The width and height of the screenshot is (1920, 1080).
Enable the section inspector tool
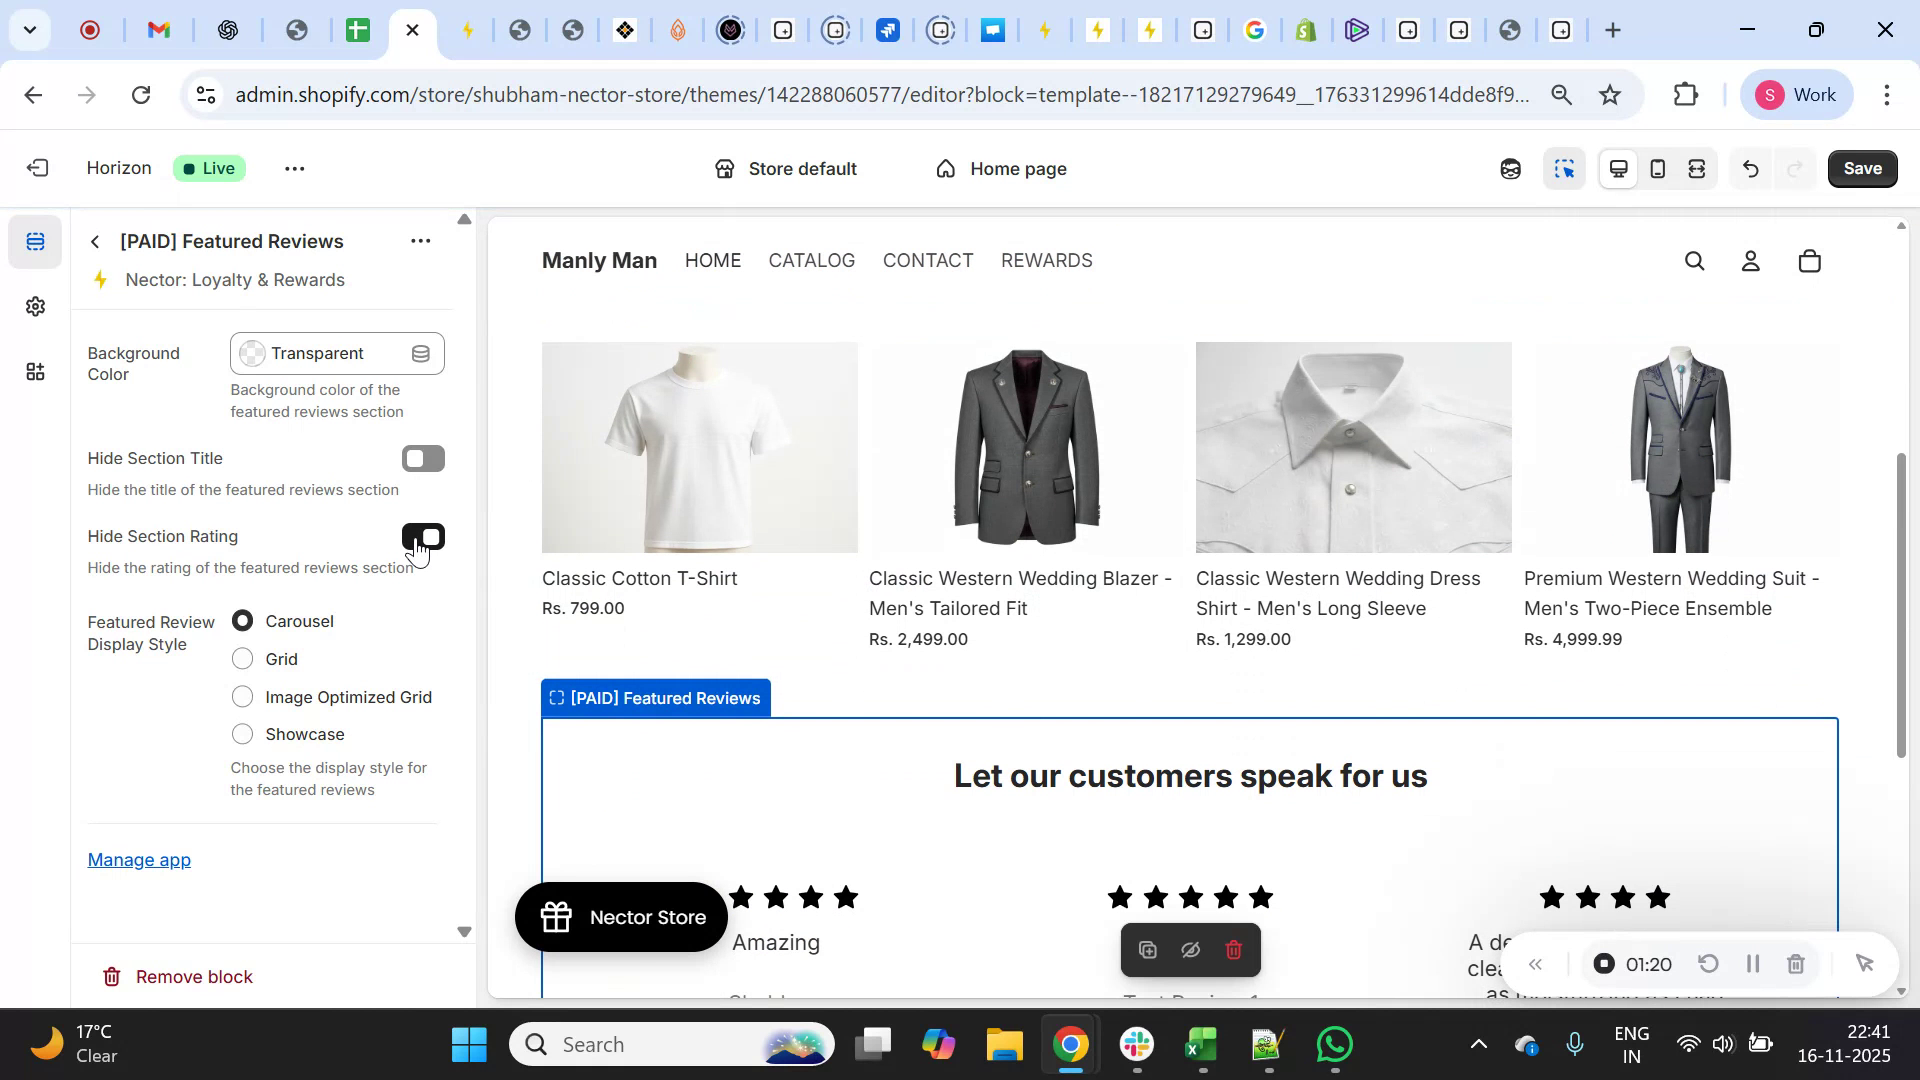pyautogui.click(x=1565, y=168)
